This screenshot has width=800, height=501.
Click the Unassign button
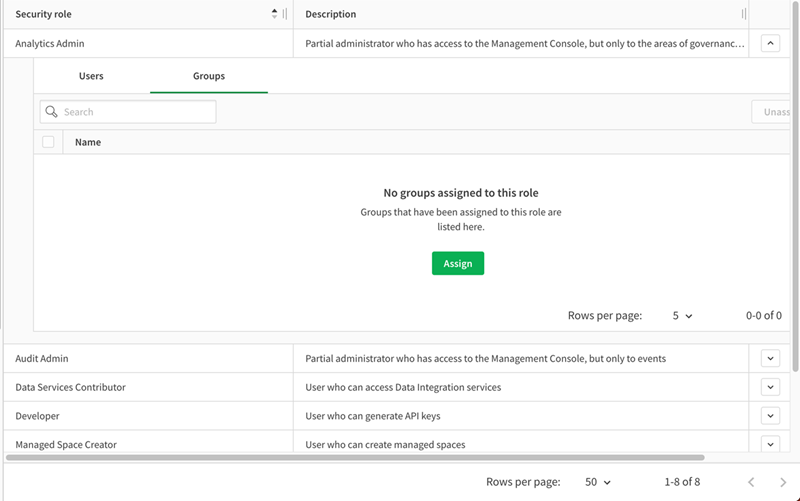[774, 112]
